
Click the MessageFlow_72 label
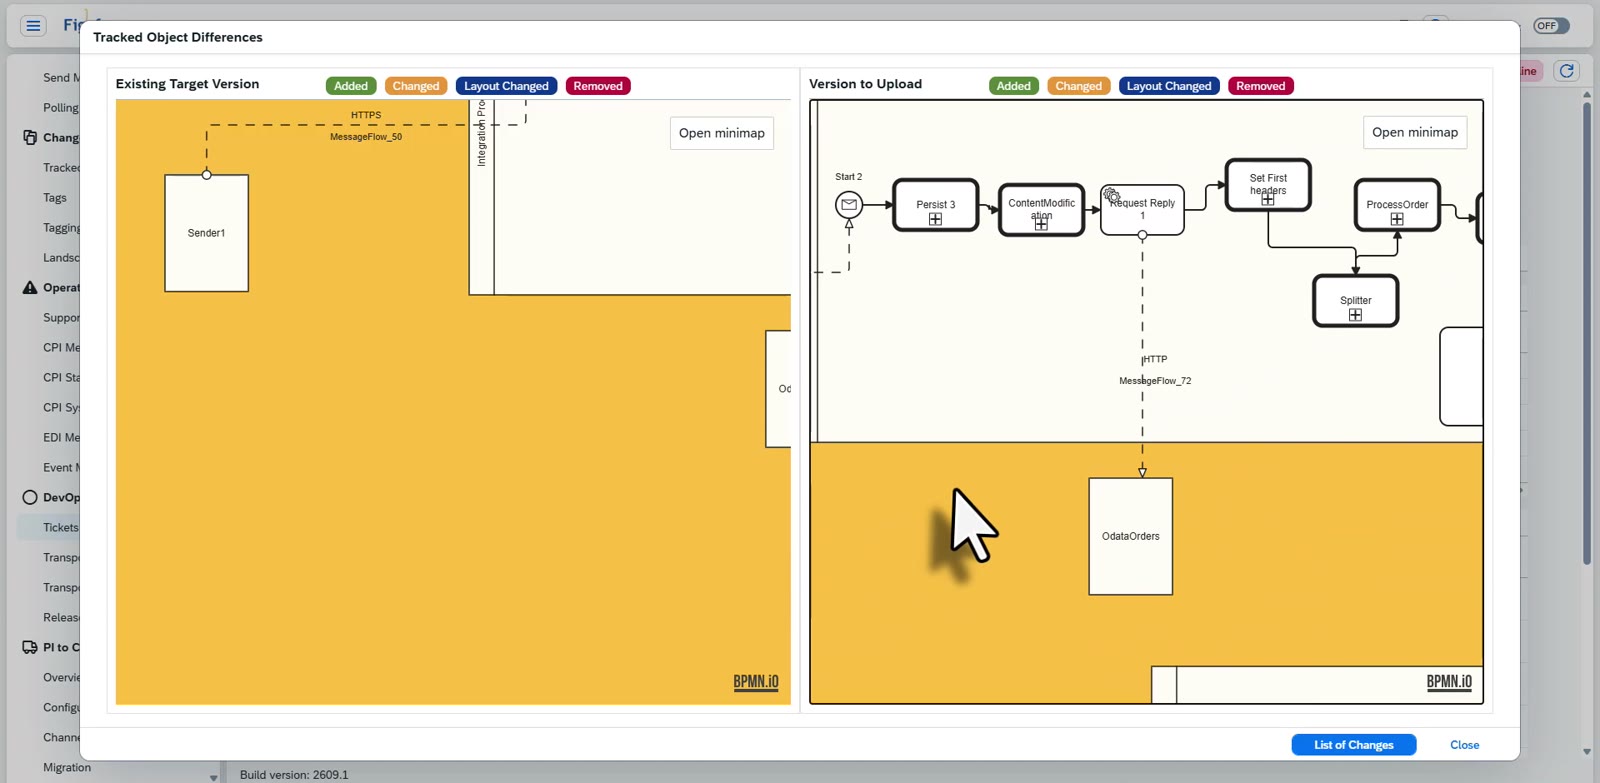pyautogui.click(x=1155, y=381)
